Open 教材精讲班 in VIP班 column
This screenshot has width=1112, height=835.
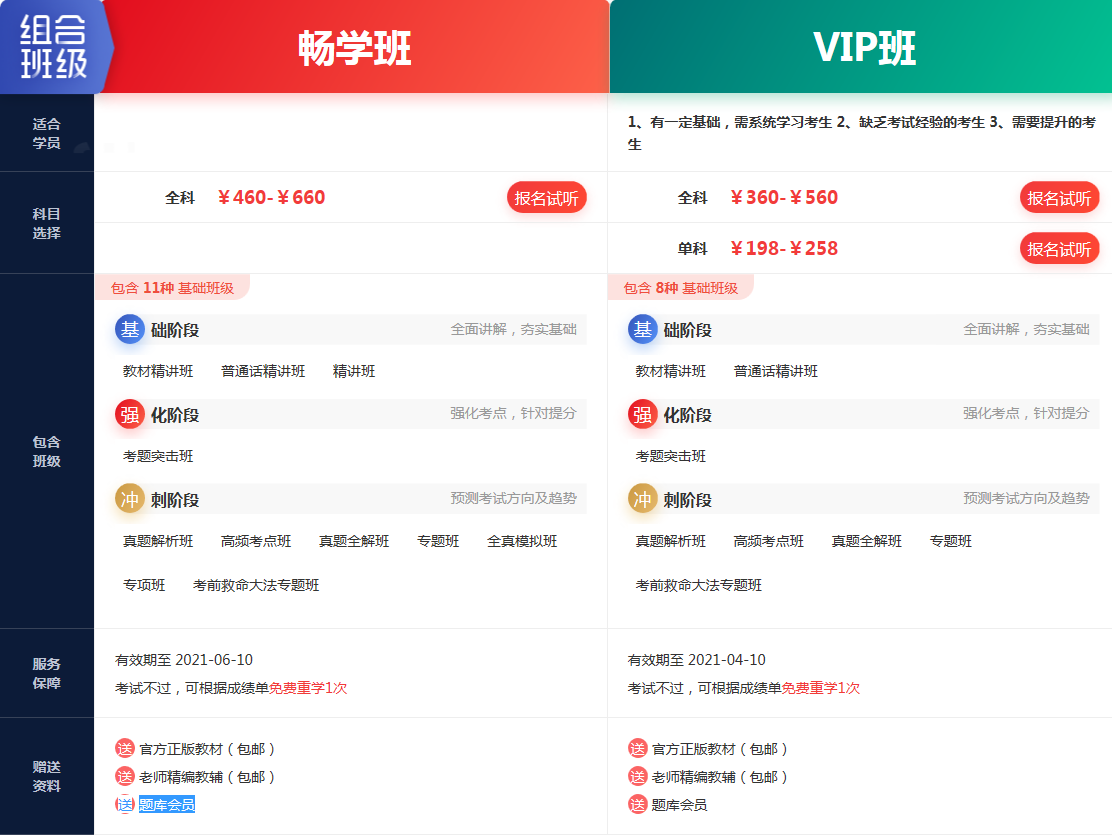point(671,371)
